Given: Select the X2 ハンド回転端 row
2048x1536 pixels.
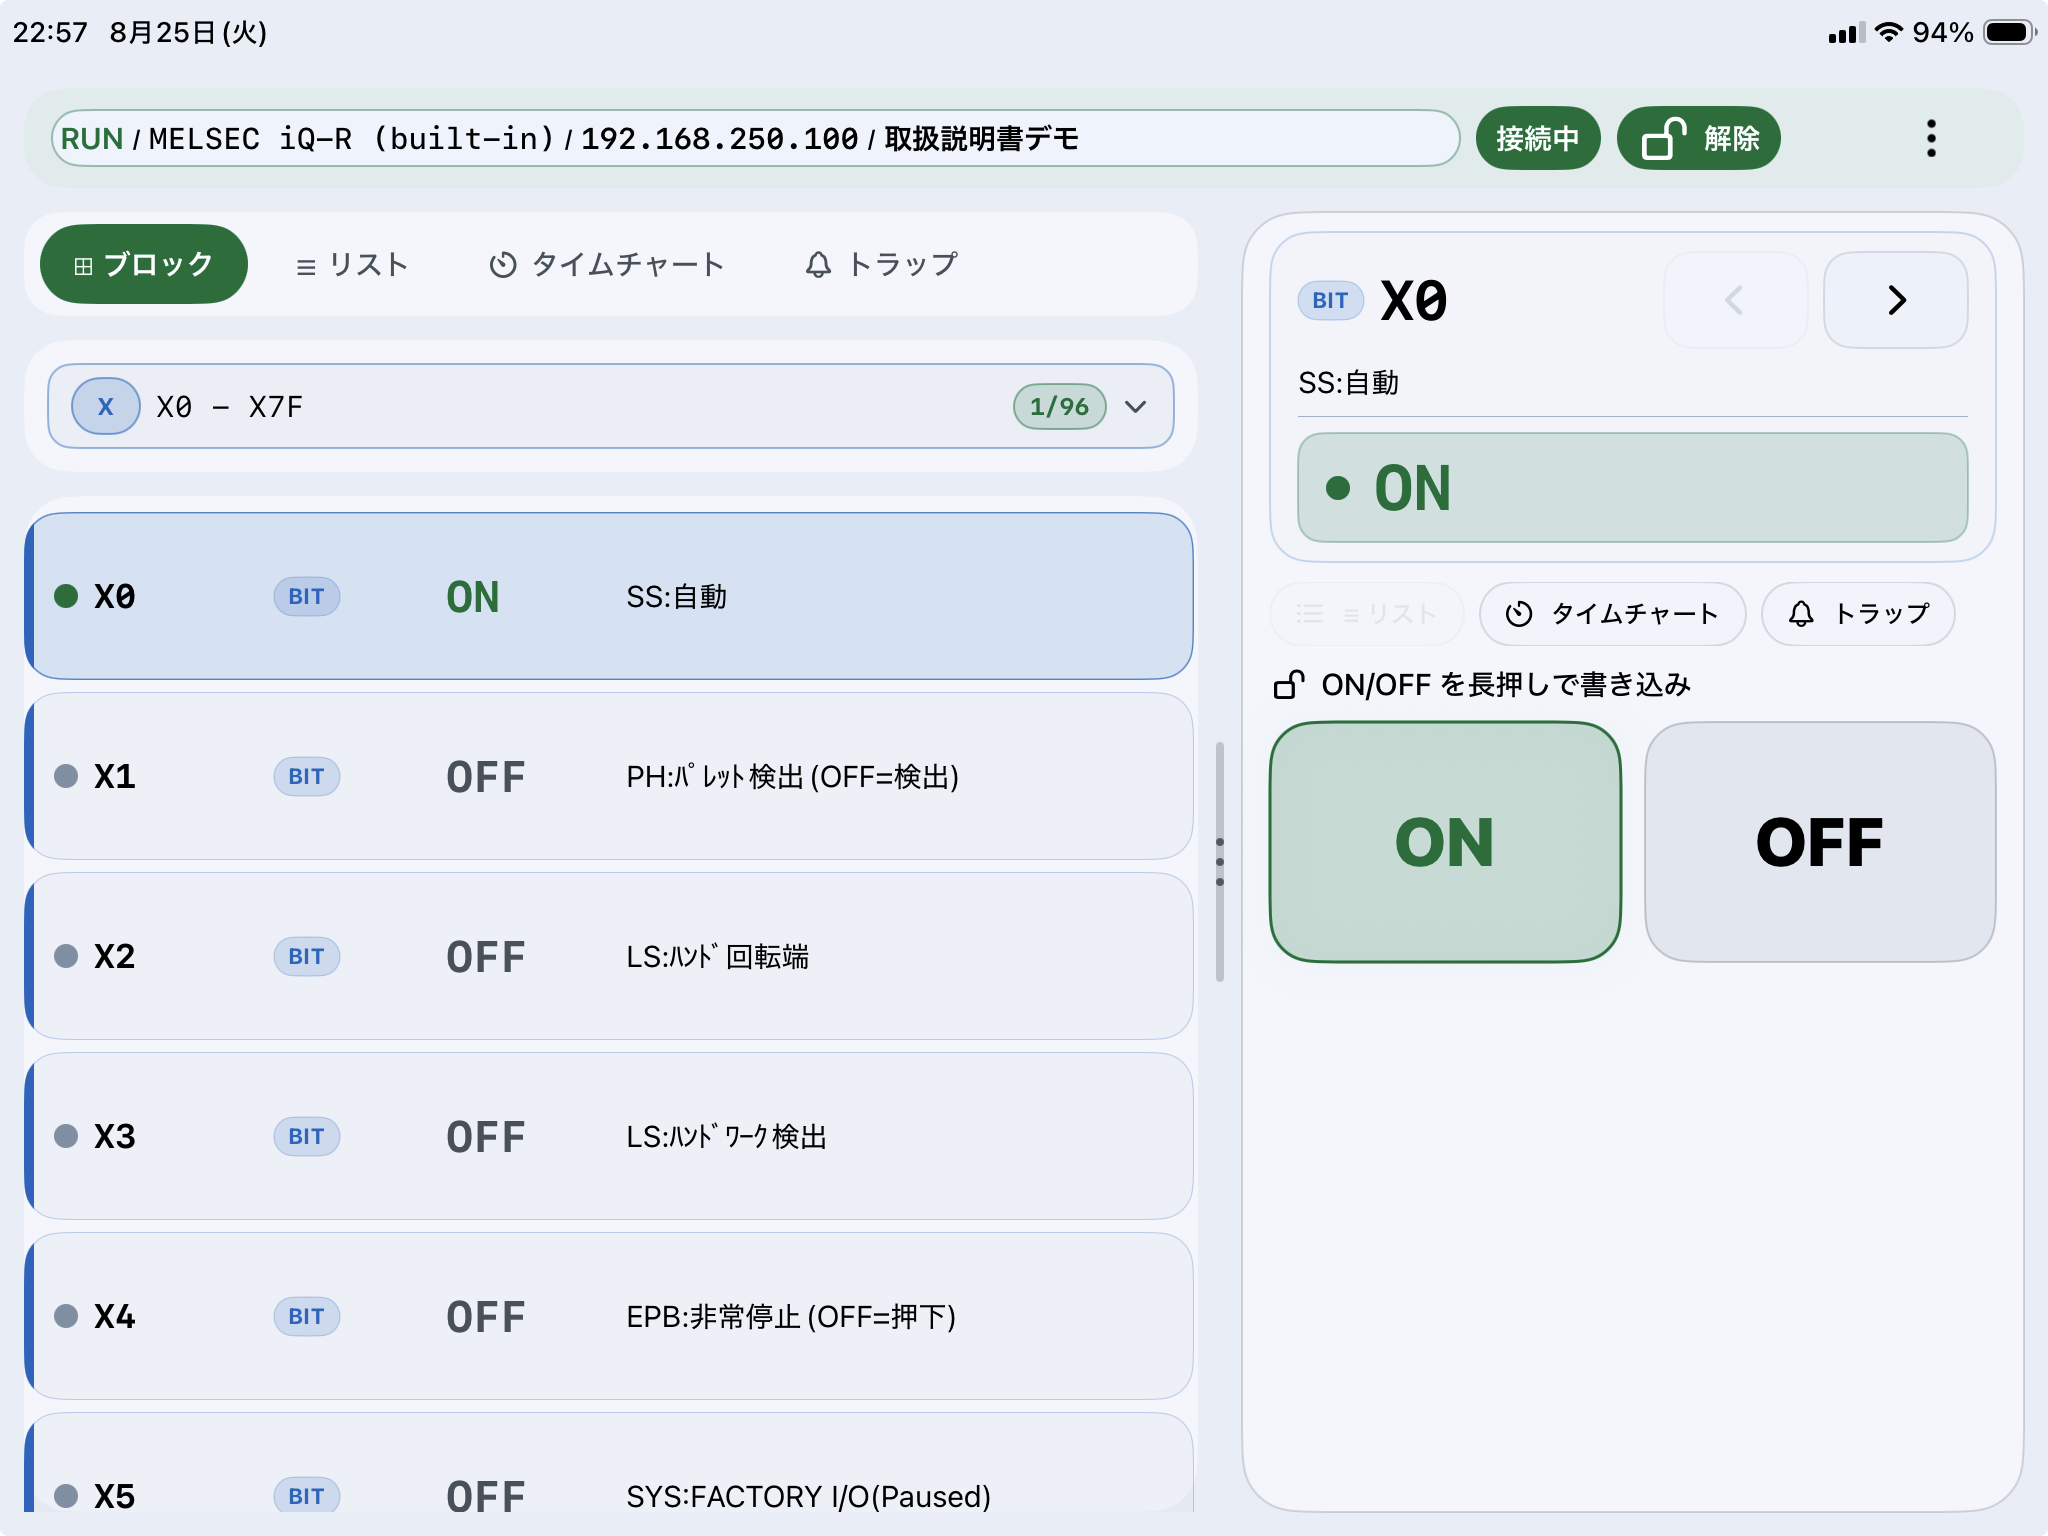Looking at the screenshot, I should point(609,956).
